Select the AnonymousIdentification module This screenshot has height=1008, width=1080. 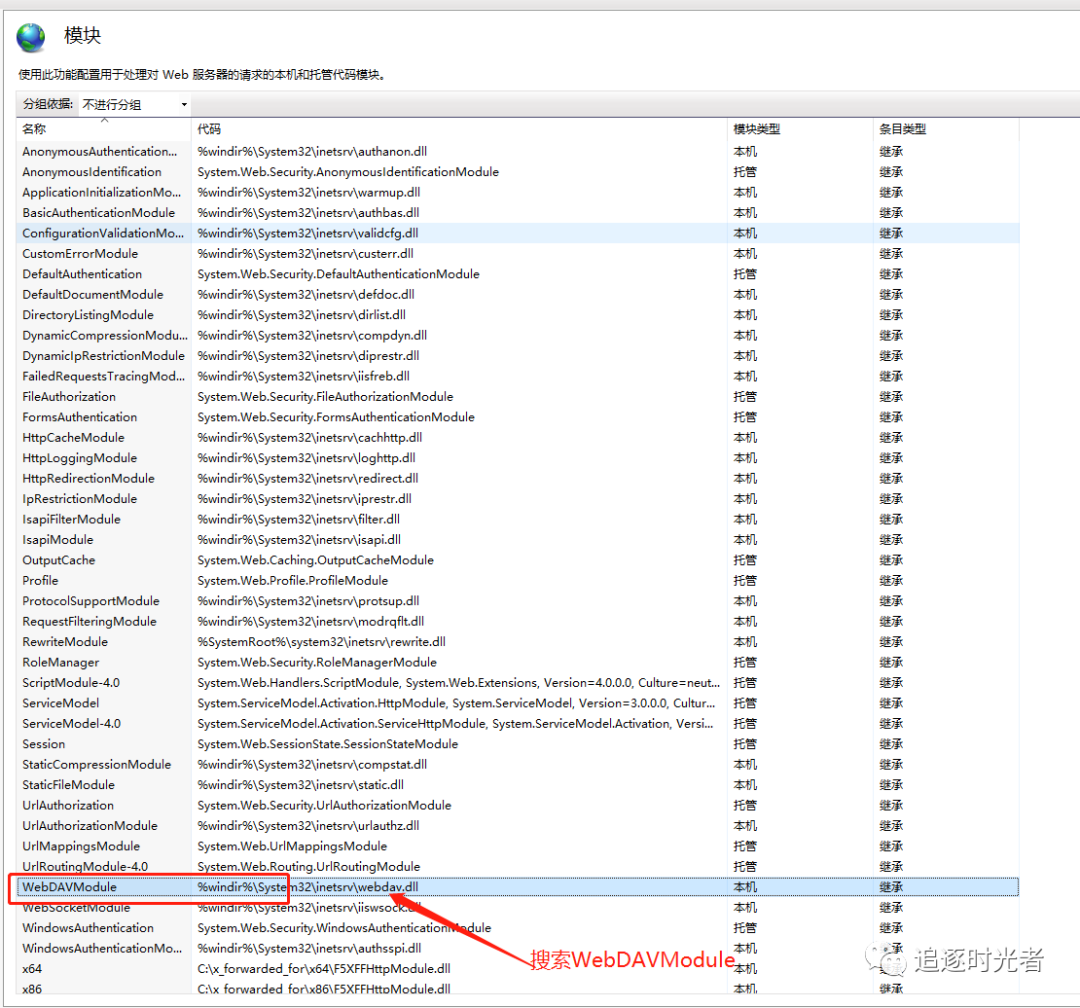(92, 172)
